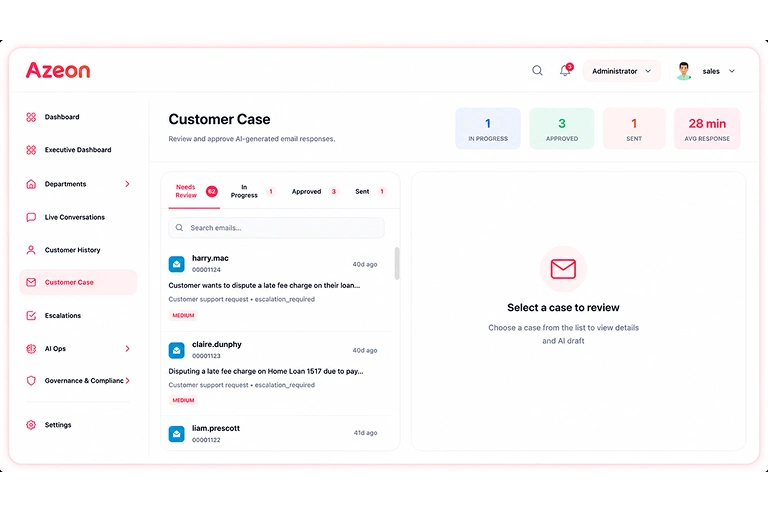The height and width of the screenshot is (512, 768).
Task: Open Customer History page
Action: coord(72,250)
